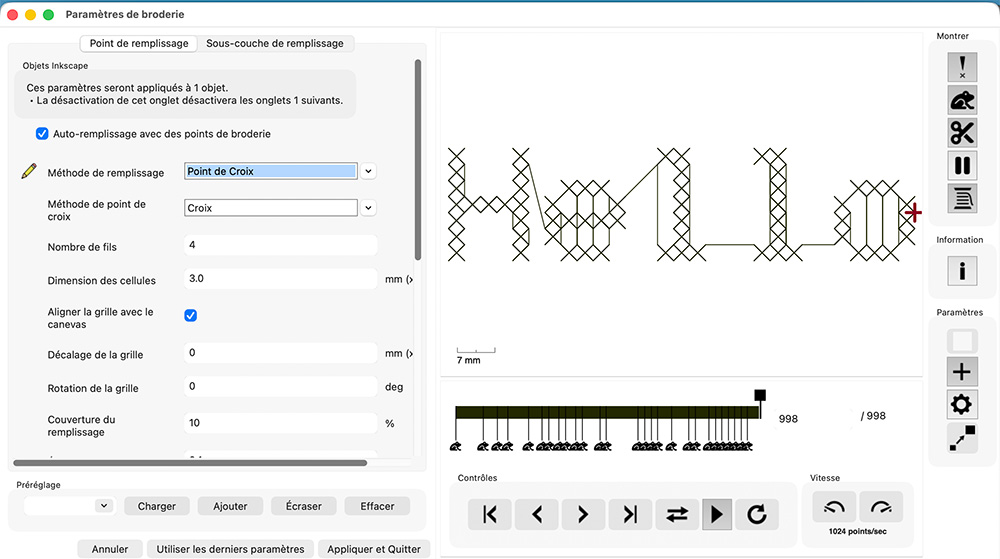Switch to Point de remplissage tab
1000x559 pixels.
pyautogui.click(x=139, y=43)
